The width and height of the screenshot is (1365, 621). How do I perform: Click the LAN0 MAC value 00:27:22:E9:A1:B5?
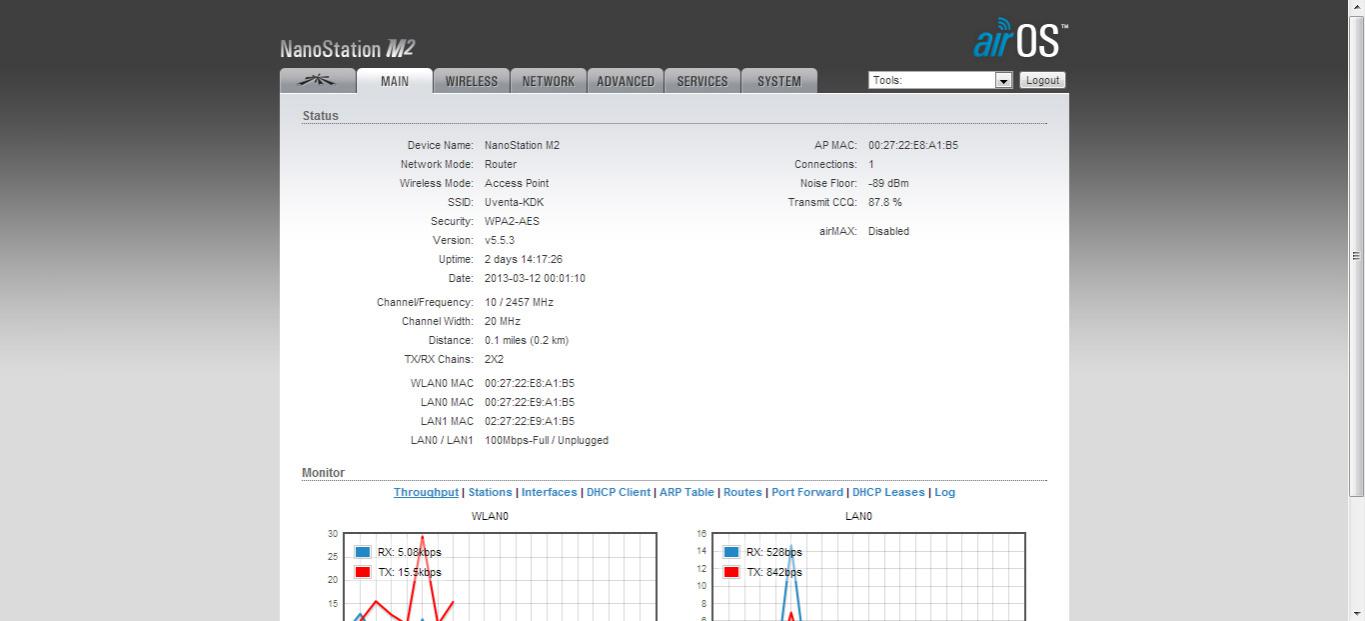(530, 402)
